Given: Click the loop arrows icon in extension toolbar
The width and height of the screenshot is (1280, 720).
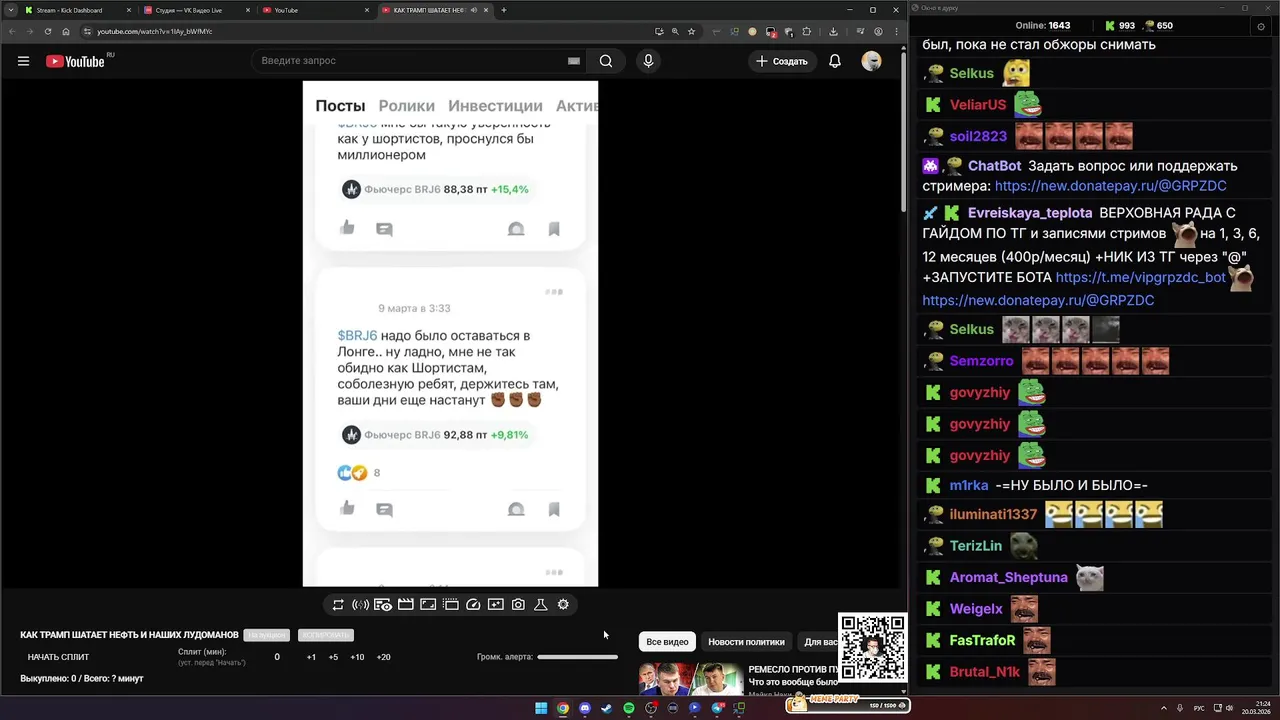Looking at the screenshot, I should 338,605.
